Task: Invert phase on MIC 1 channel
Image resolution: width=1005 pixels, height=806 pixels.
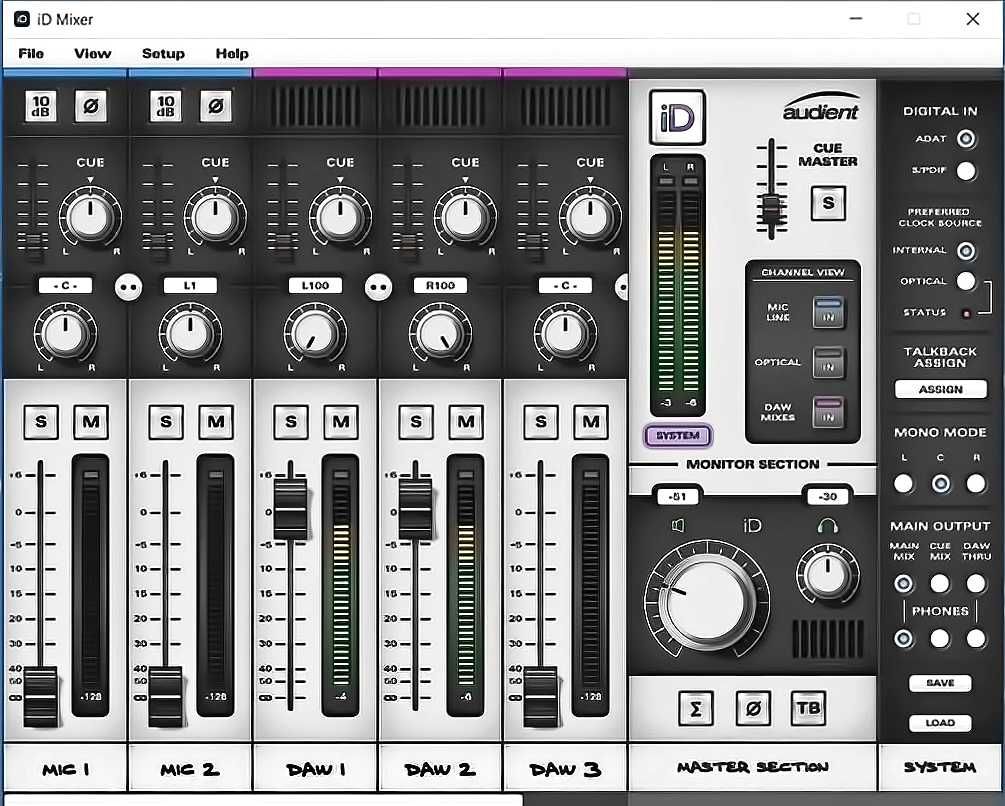Action: click(x=90, y=106)
